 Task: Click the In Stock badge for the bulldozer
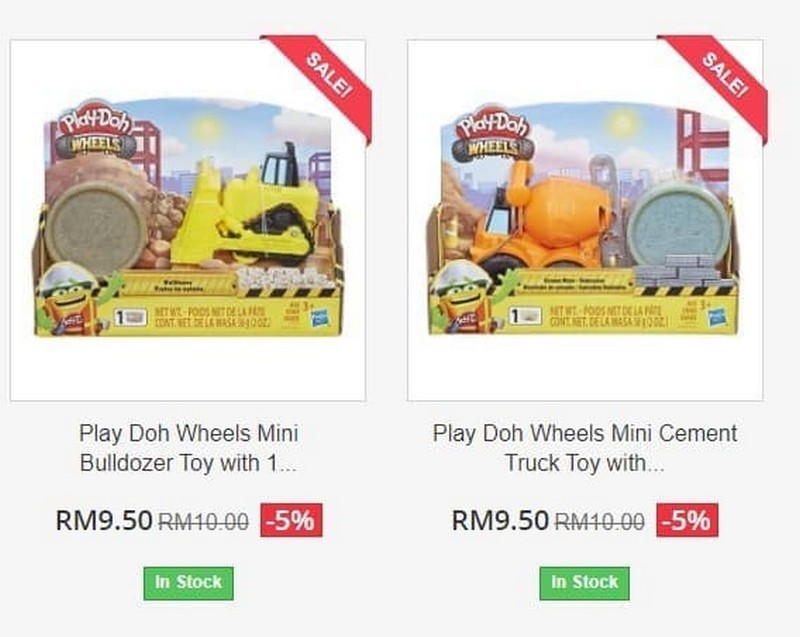click(x=188, y=583)
